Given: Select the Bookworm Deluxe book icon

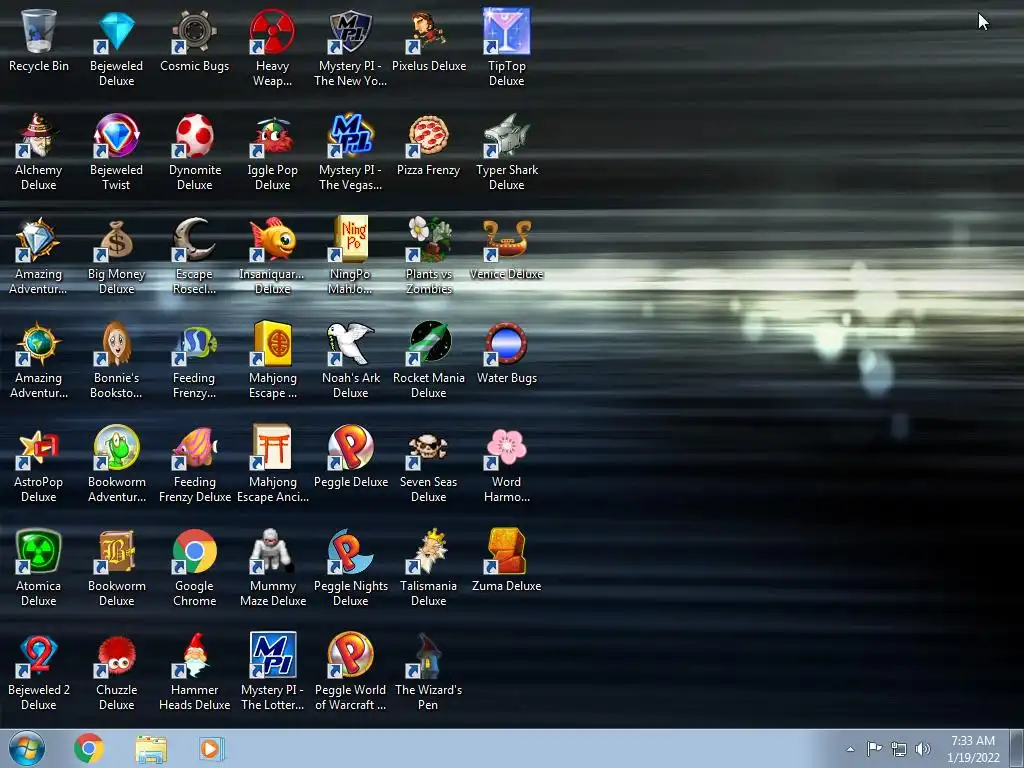Looking at the screenshot, I should point(116,551).
